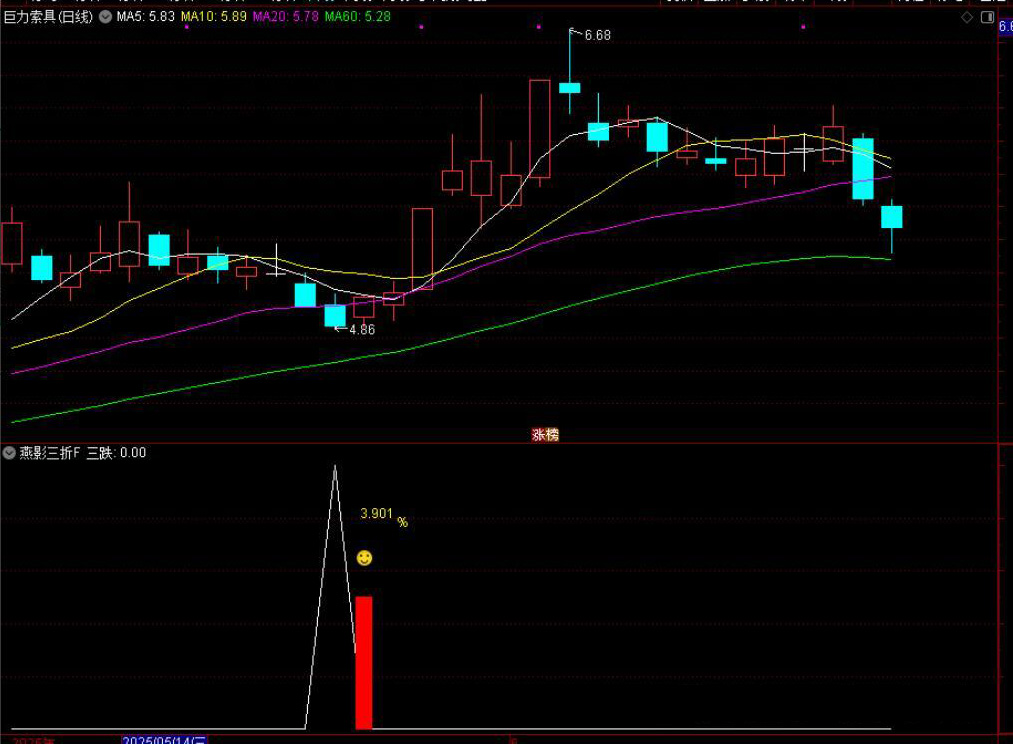This screenshot has height=744, width=1013.
Task: Expand the 燕影三折F indicator dropdown arrow
Action: point(9,453)
